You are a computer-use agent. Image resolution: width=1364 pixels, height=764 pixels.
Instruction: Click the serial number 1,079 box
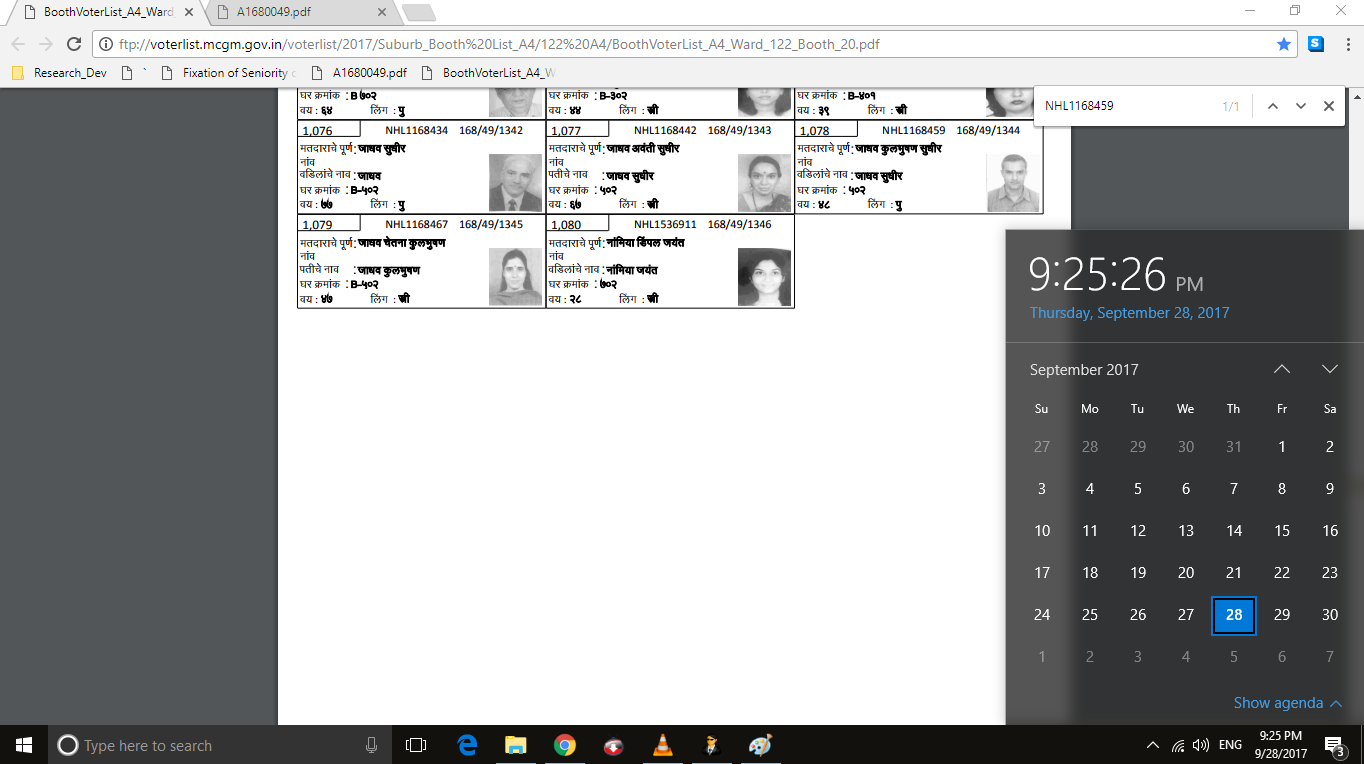[x=329, y=224]
